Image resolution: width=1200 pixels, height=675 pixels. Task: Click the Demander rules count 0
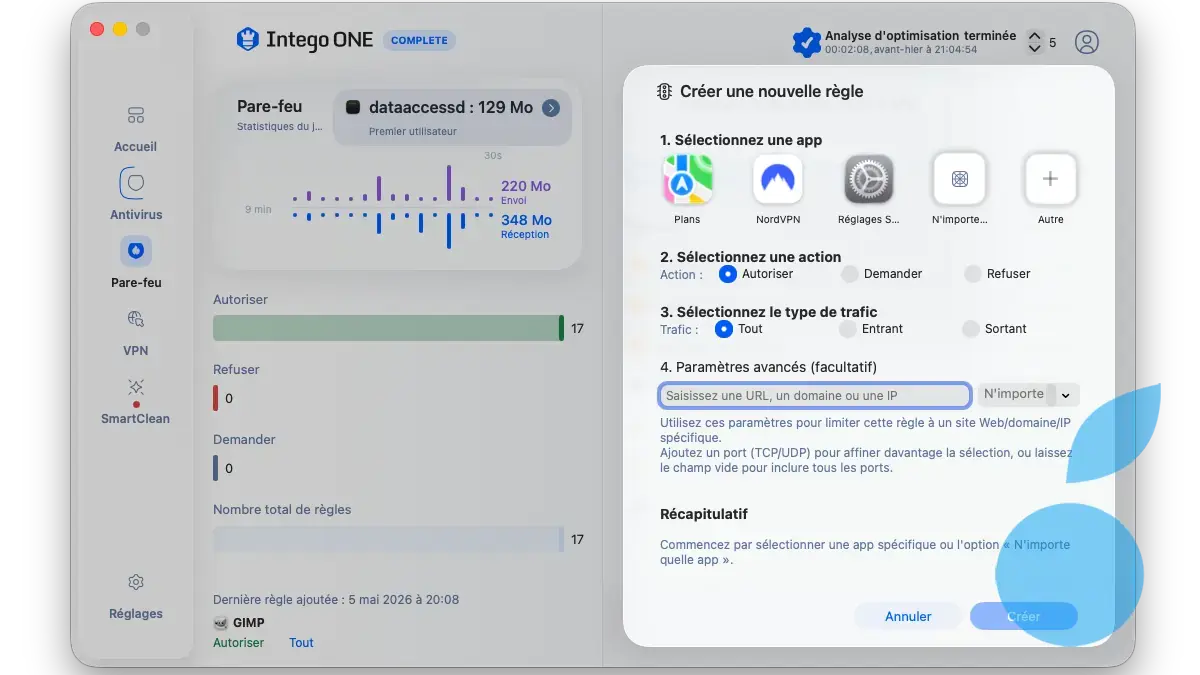coord(229,468)
